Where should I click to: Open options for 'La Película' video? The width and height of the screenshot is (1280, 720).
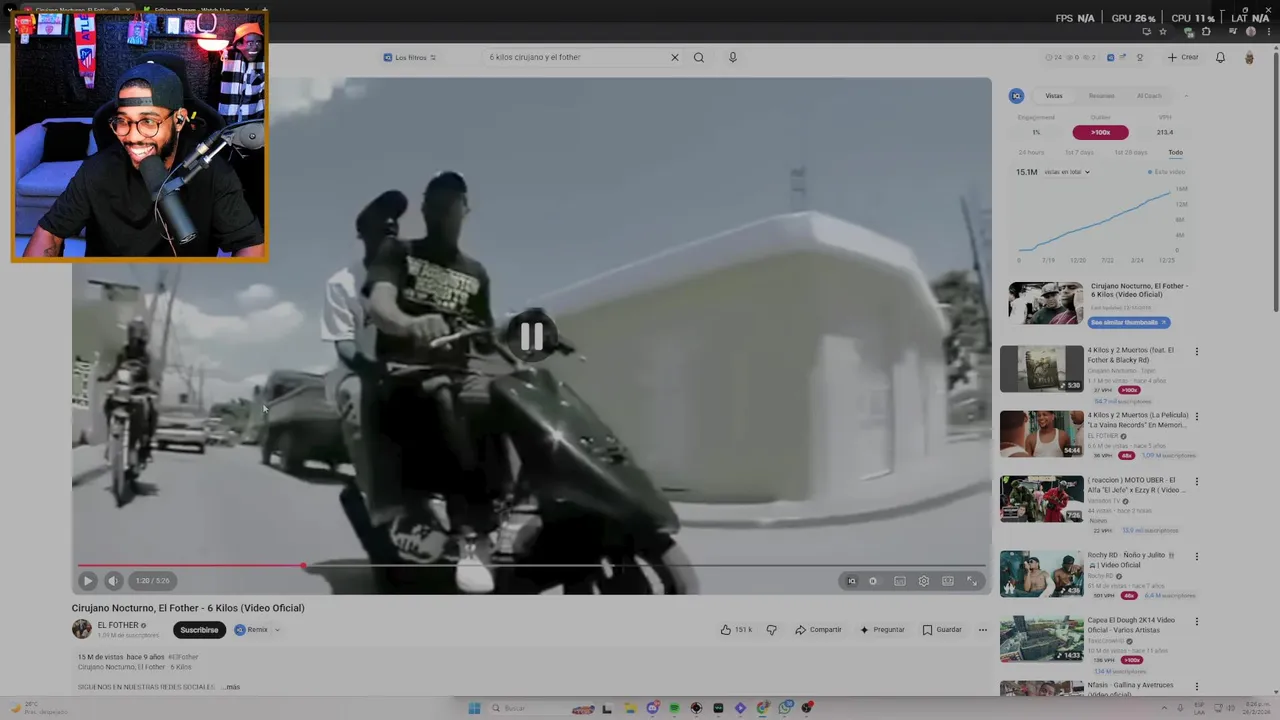[1196, 416]
